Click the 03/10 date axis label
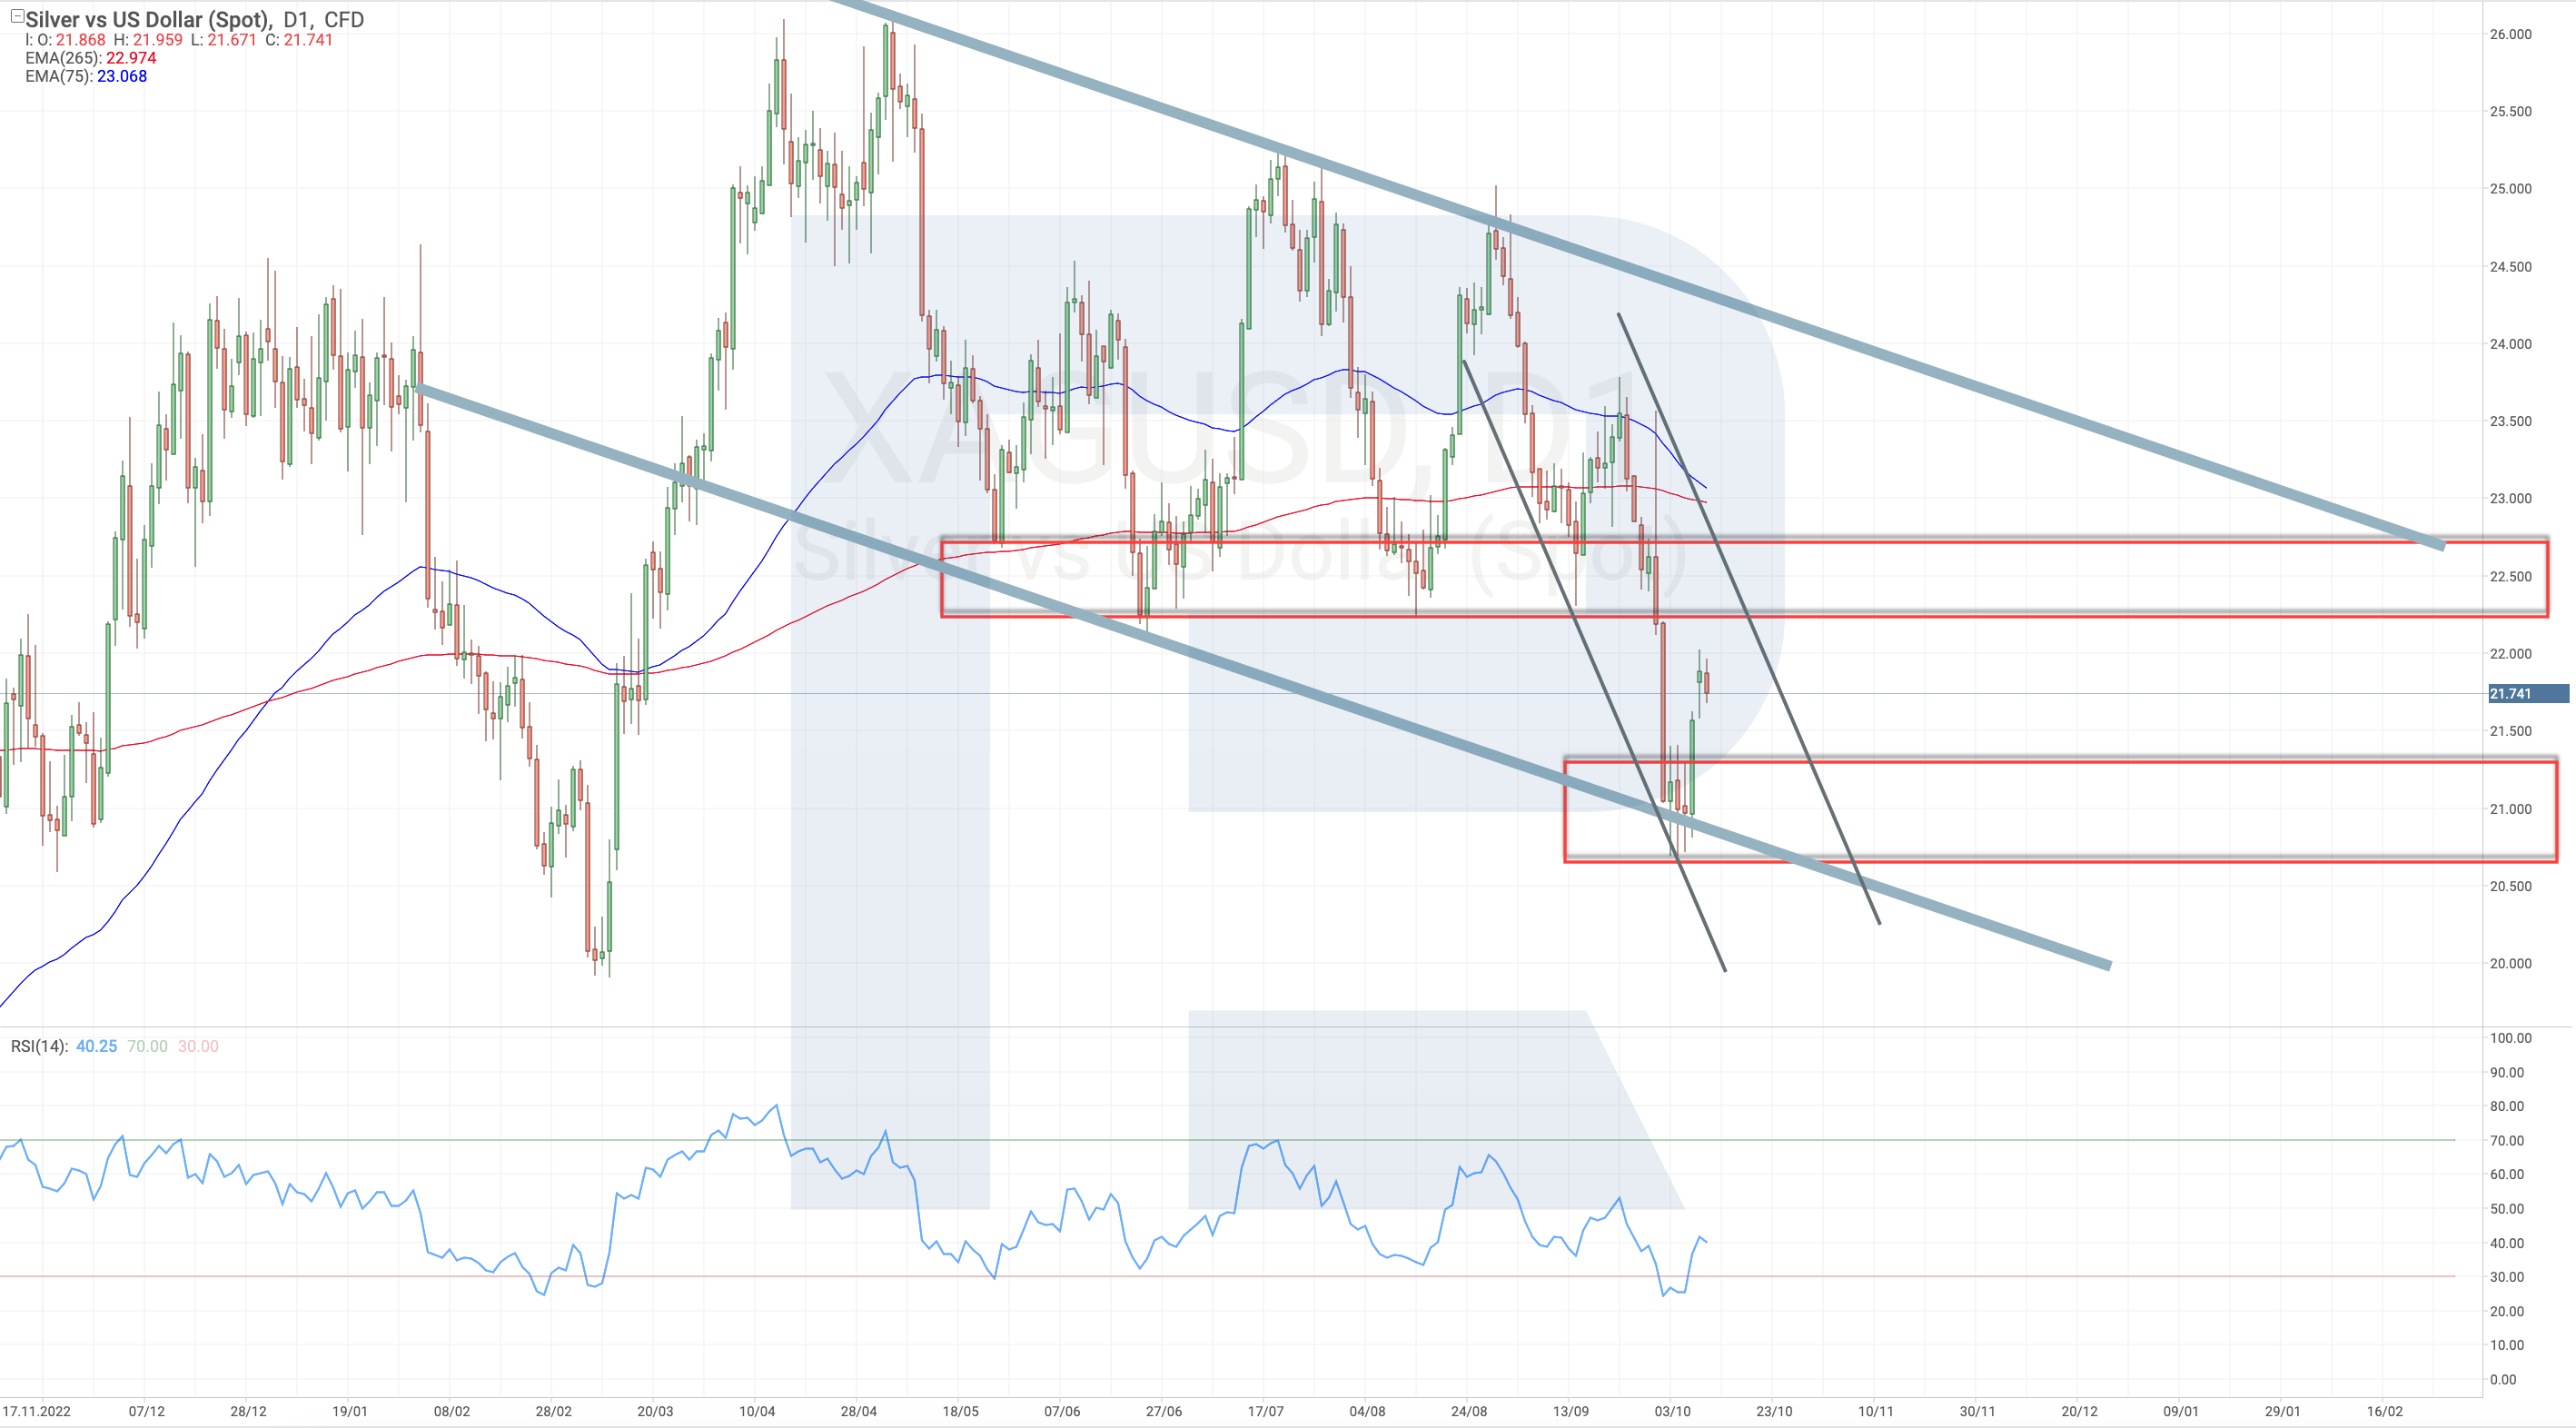Image resolution: width=2576 pixels, height=1428 pixels. [1673, 1412]
